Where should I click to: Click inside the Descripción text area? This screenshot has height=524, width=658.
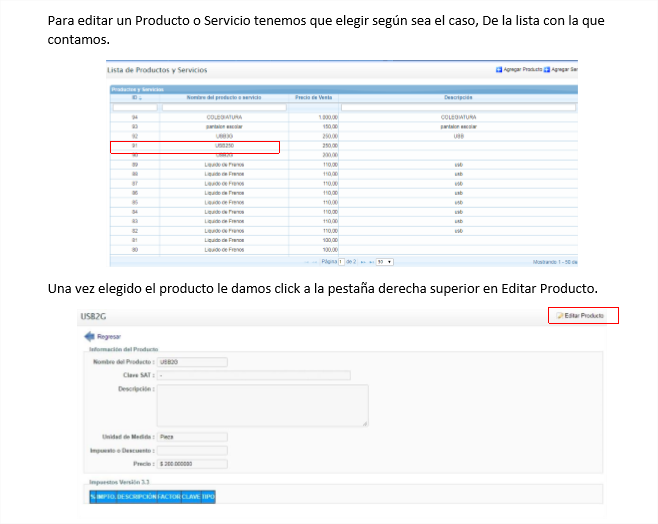[x=262, y=405]
